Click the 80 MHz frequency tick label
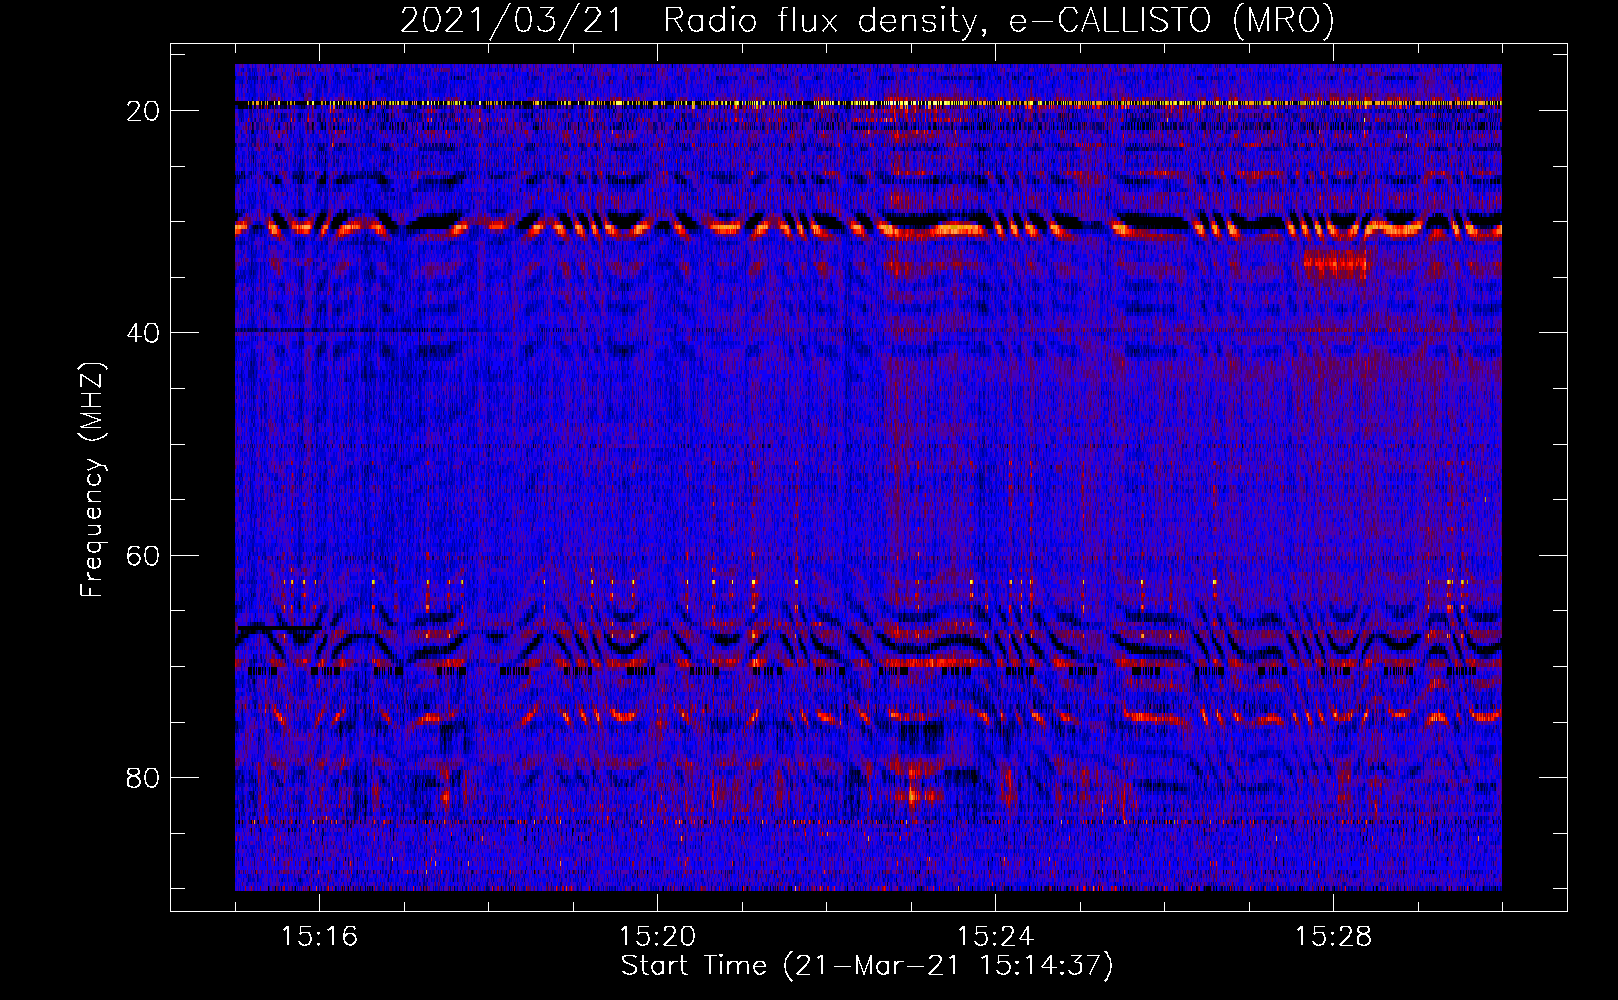This screenshot has height=1000, width=1618. [143, 777]
